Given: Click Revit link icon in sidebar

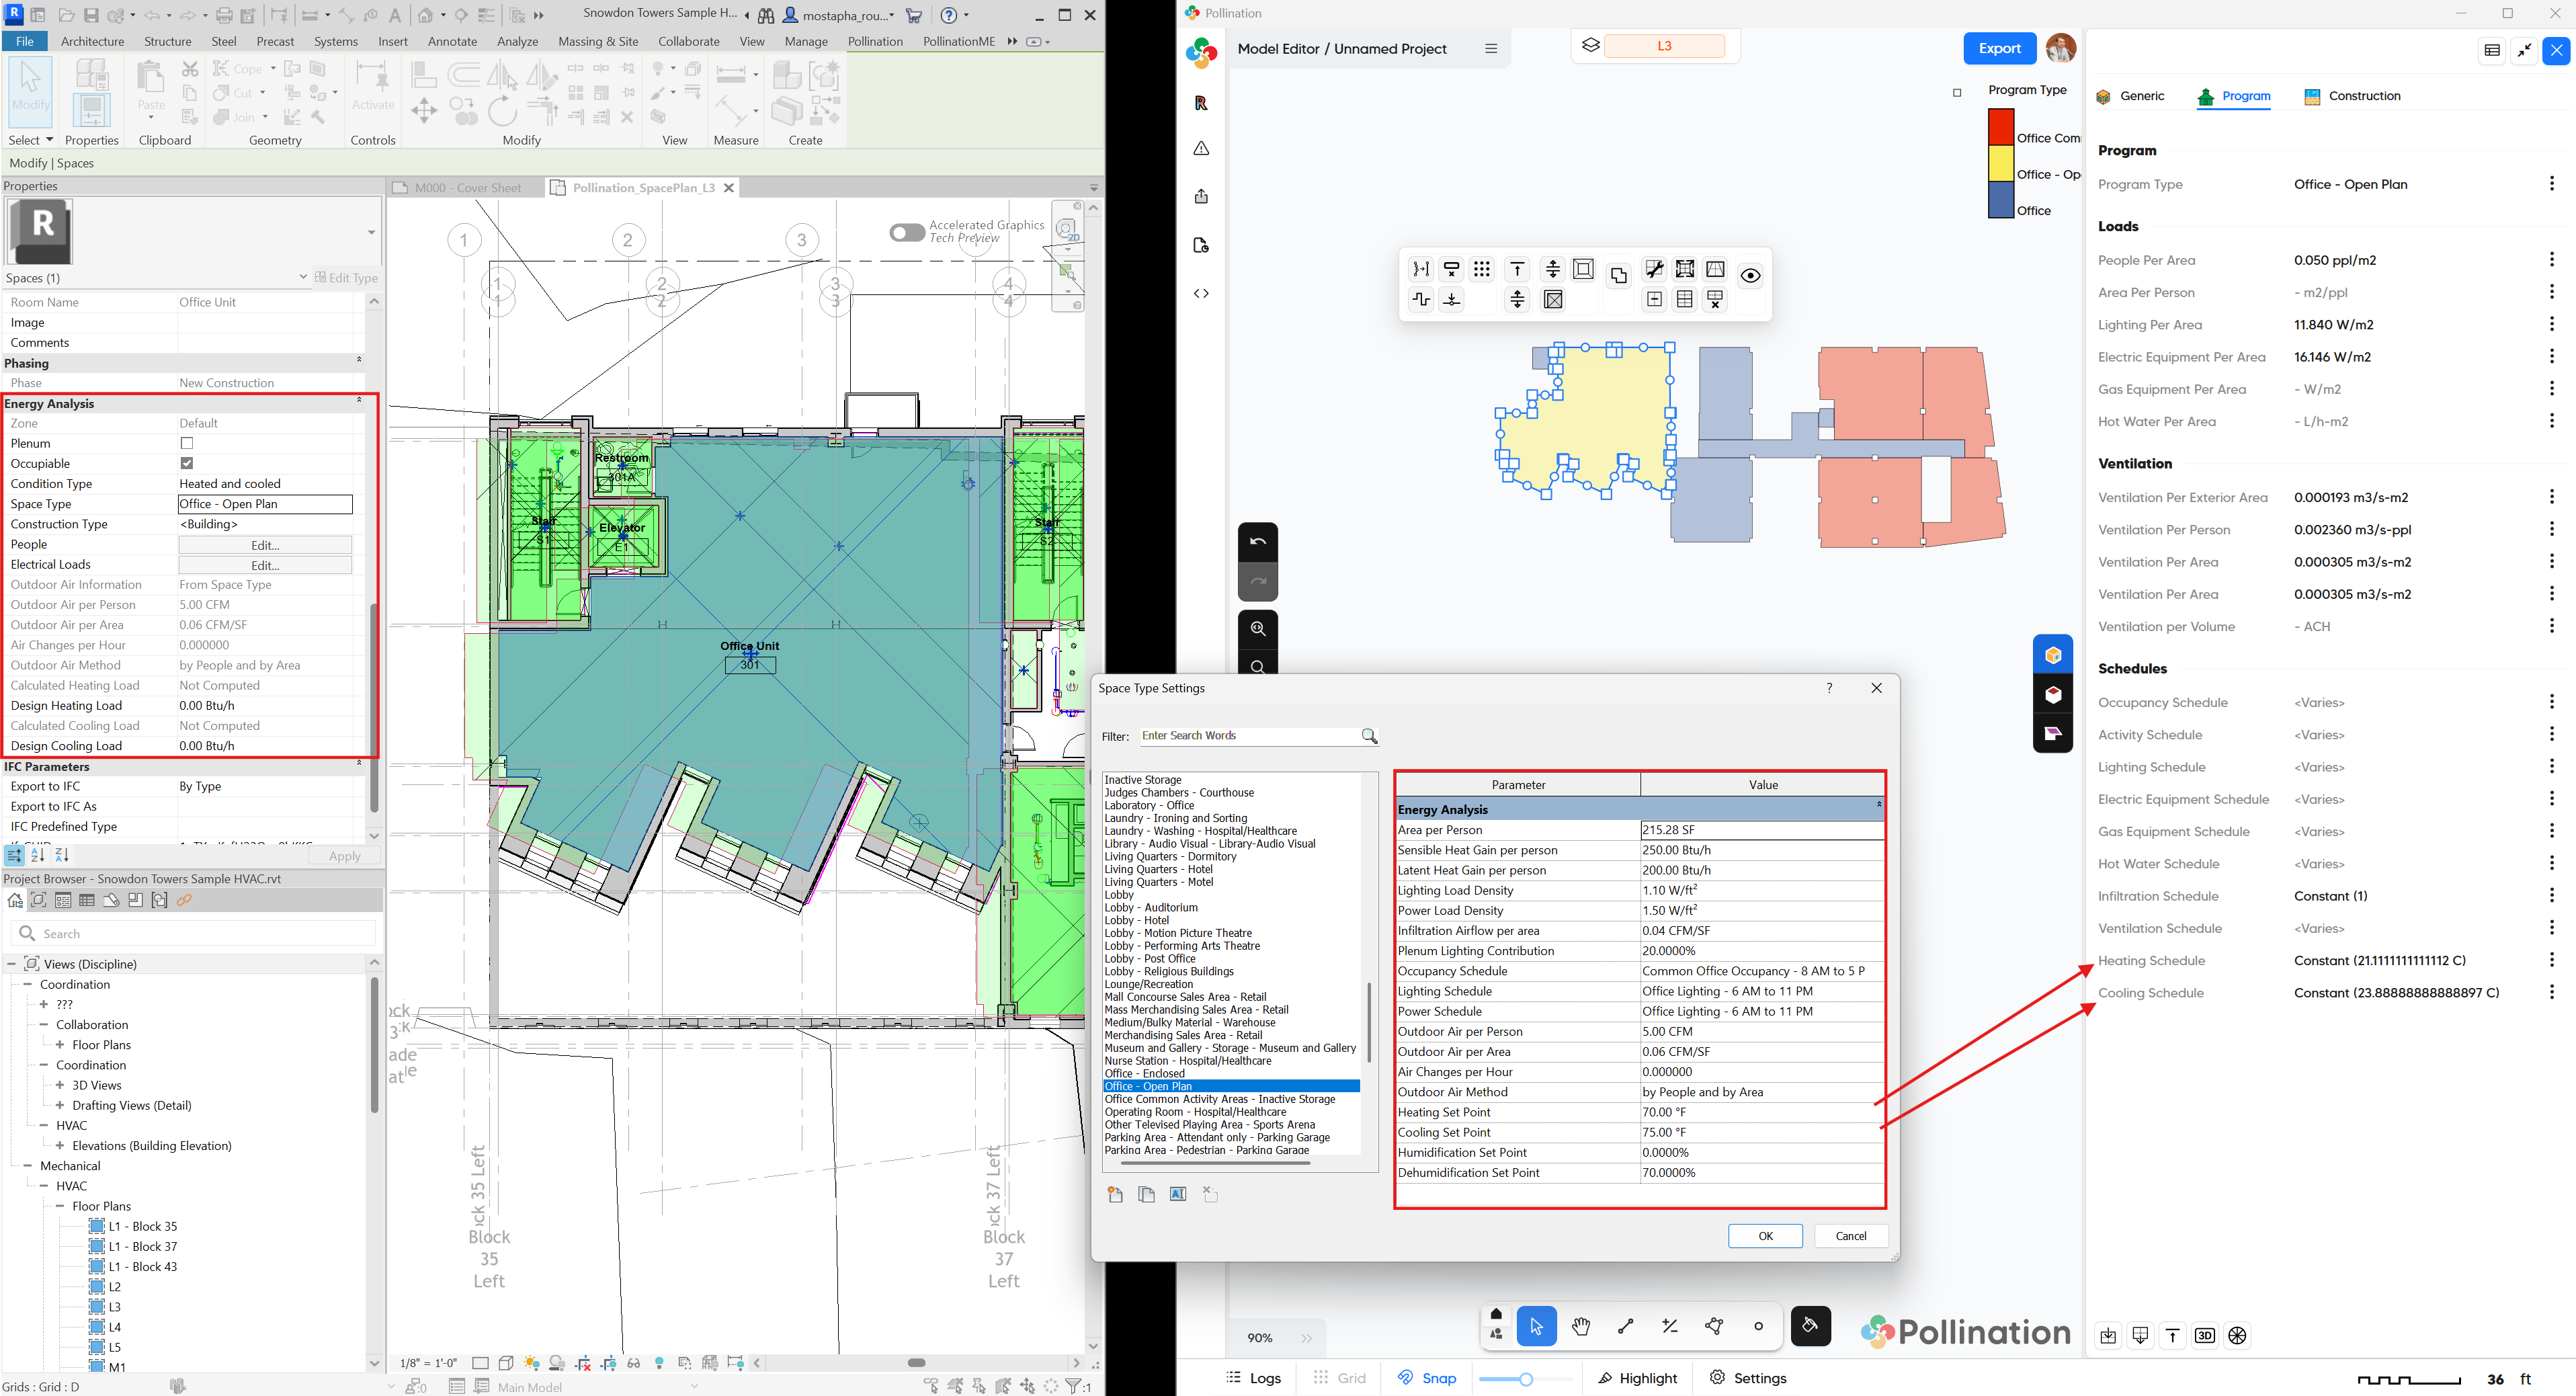Looking at the screenshot, I should [1201, 103].
